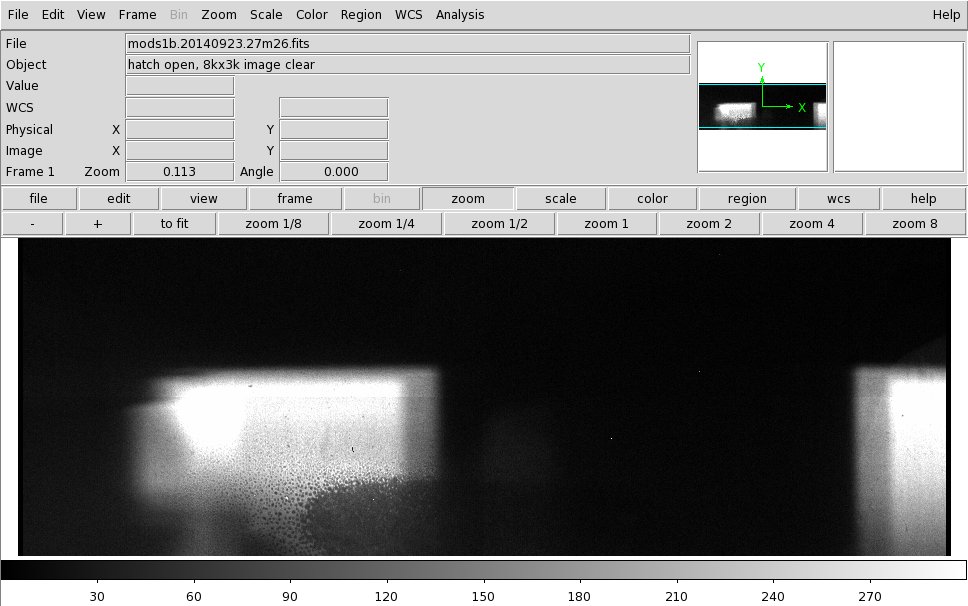
Task: Set zoom to 2
Action: coord(709,224)
